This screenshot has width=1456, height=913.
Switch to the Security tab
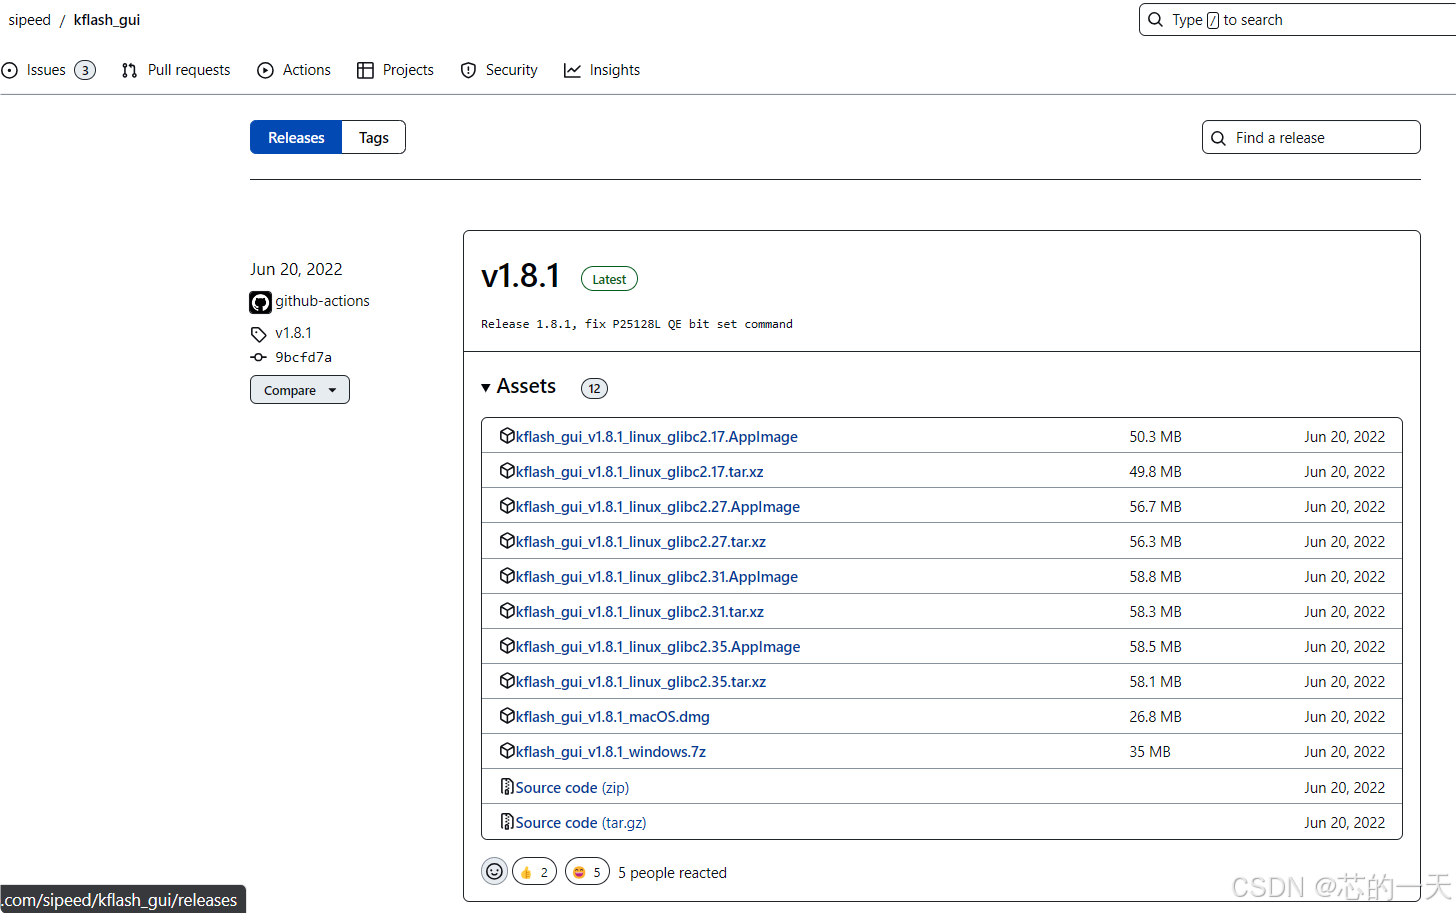pyautogui.click(x=499, y=70)
